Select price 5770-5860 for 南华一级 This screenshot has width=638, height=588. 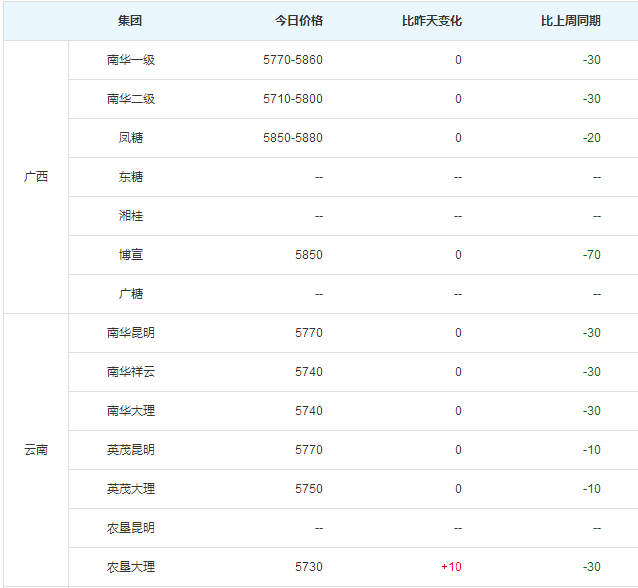coord(293,60)
